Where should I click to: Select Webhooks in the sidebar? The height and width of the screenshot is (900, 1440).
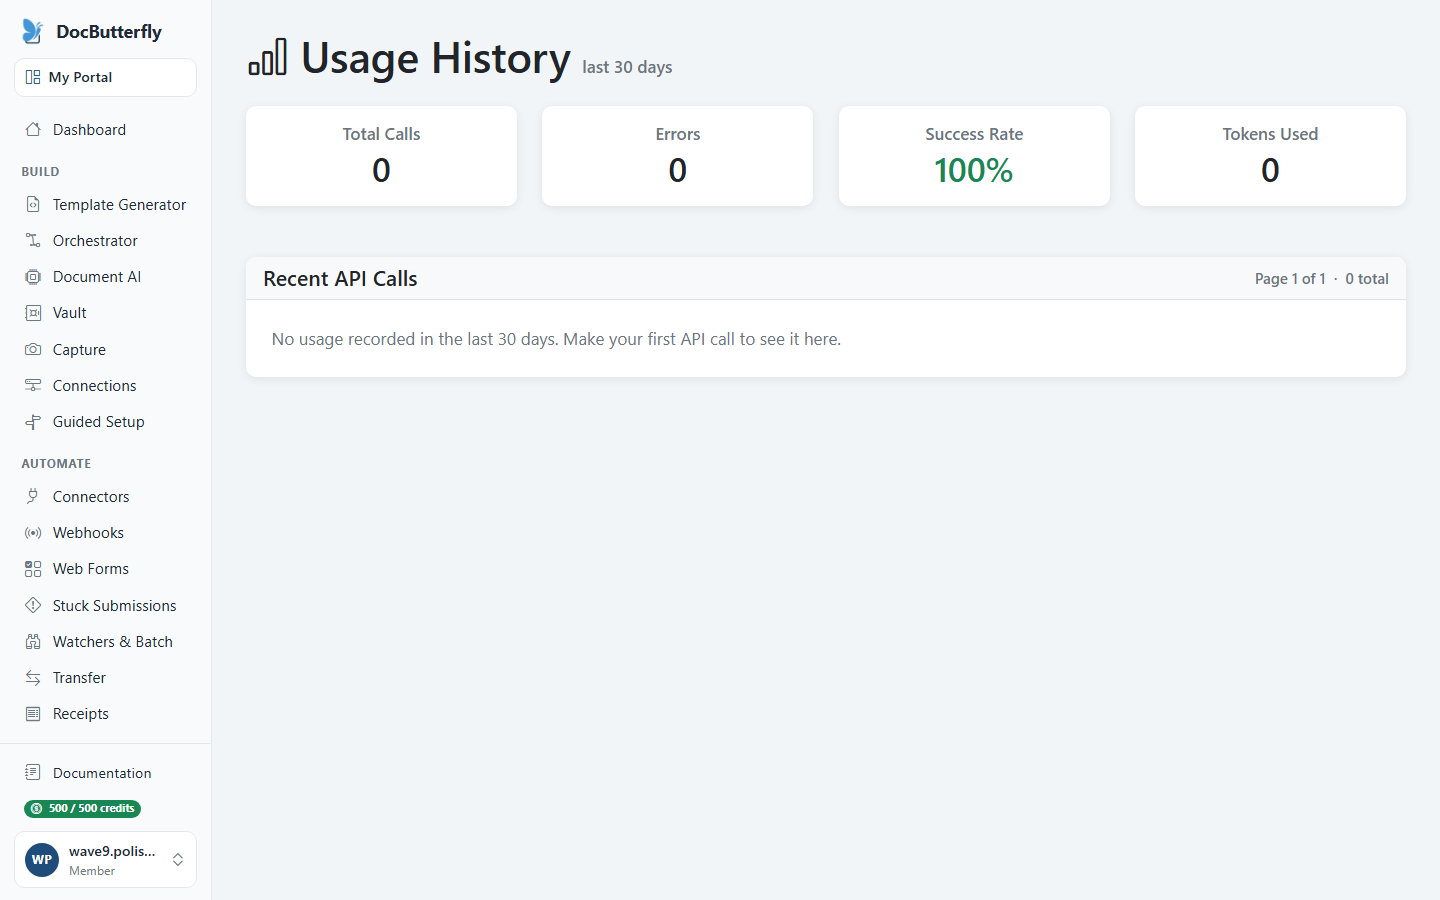click(105, 533)
